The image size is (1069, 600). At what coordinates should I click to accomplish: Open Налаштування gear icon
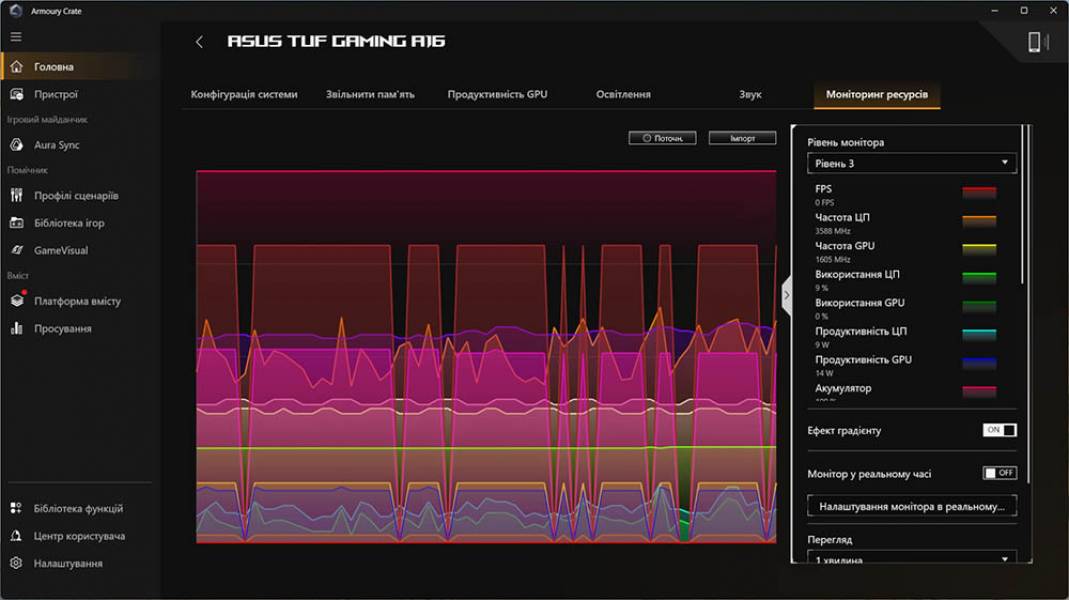17,564
